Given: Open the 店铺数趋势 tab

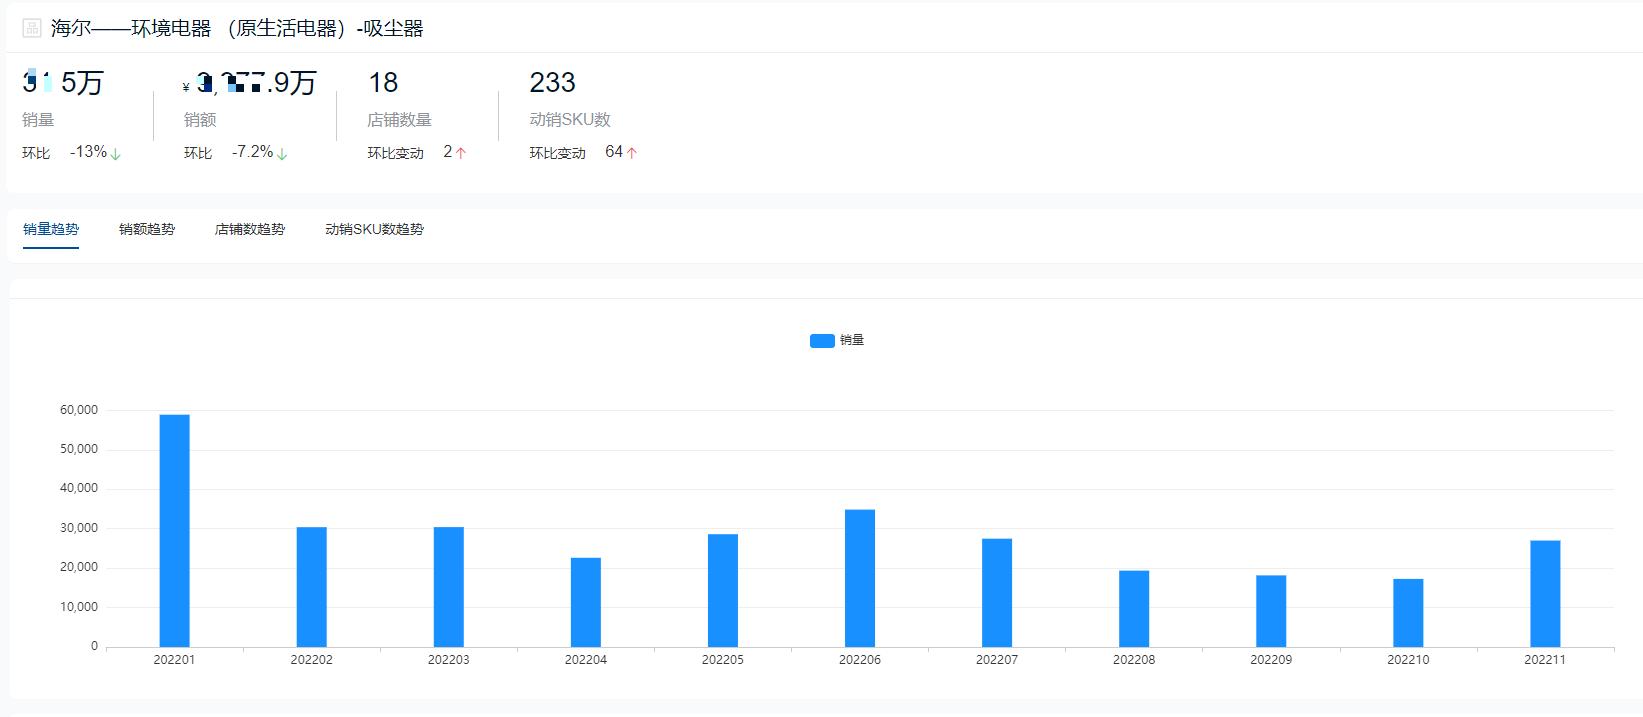Looking at the screenshot, I should [x=250, y=229].
